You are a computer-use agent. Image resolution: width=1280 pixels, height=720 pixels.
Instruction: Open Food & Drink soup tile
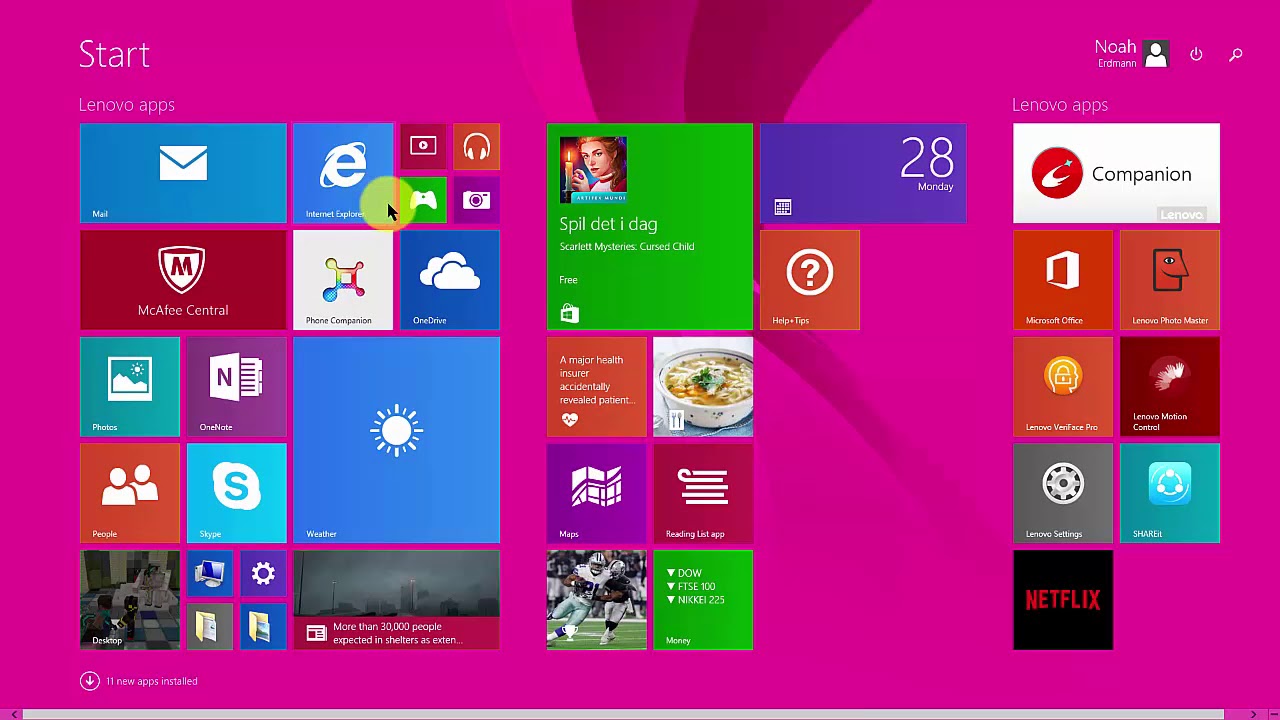click(x=703, y=387)
